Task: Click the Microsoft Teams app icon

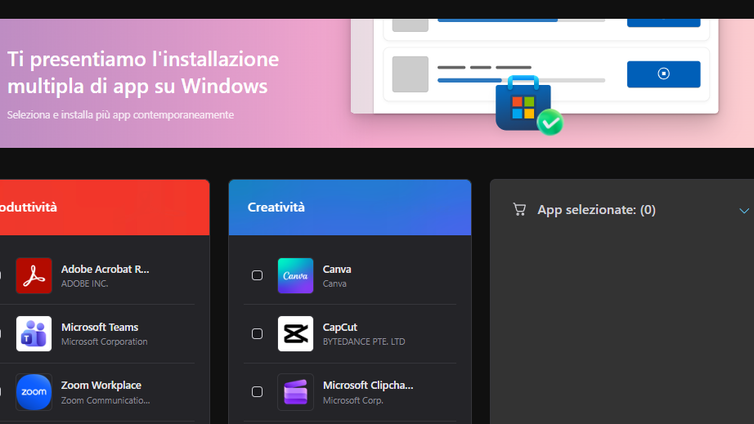Action: click(34, 334)
